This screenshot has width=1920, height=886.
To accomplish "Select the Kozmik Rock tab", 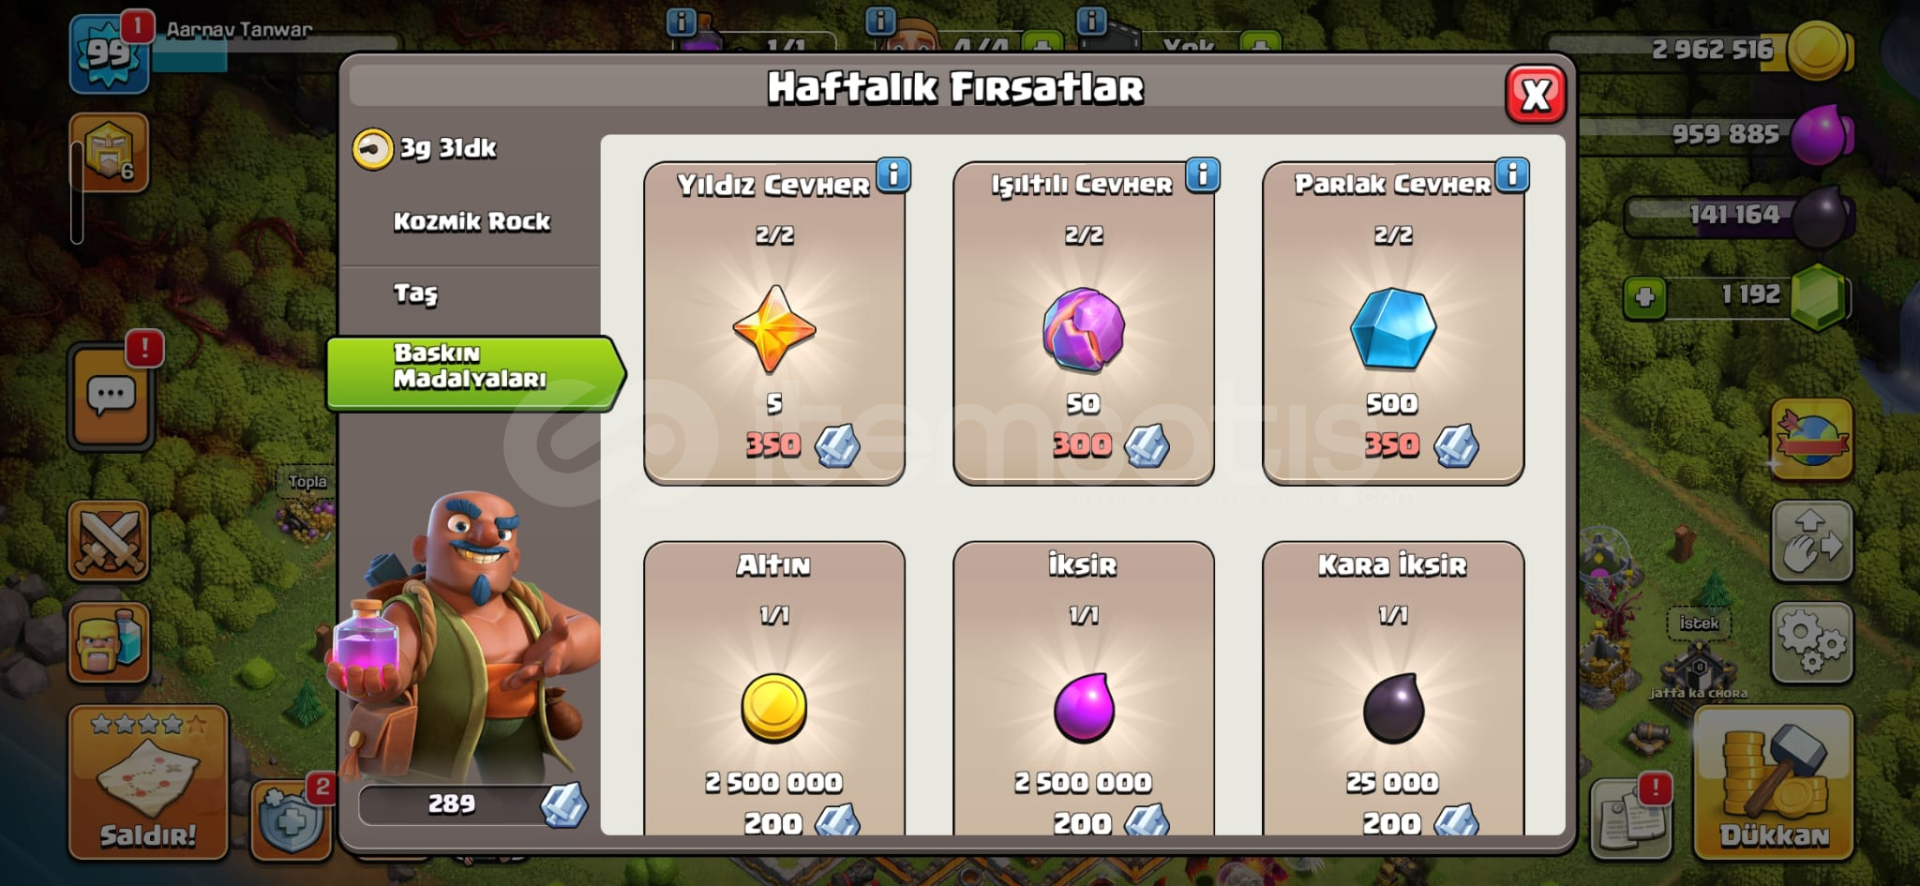I will 471,221.
